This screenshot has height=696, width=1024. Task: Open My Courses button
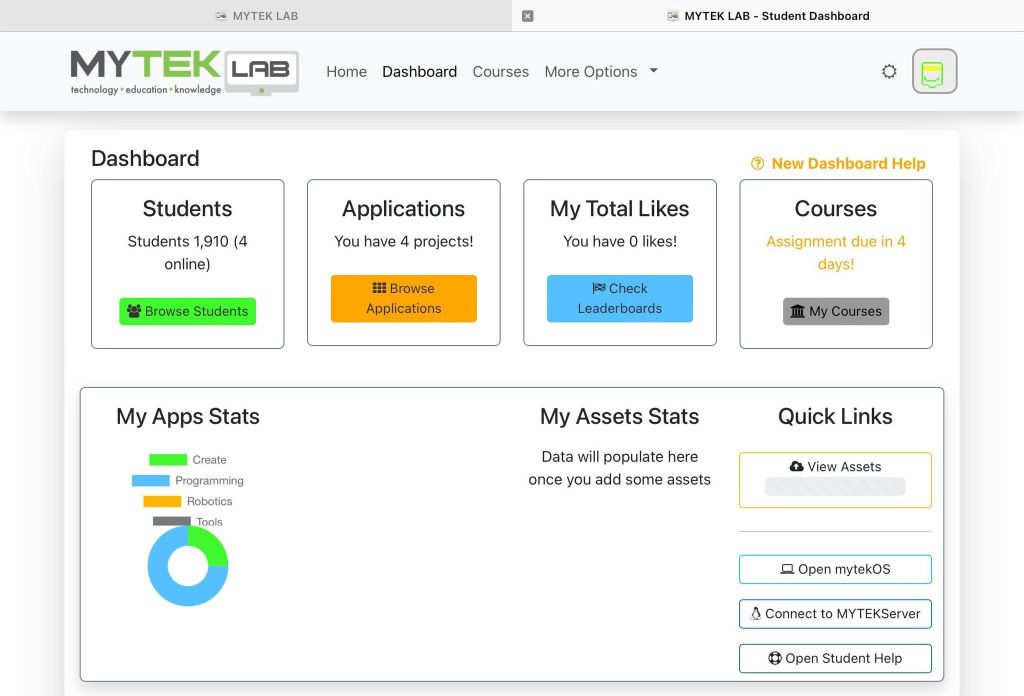point(835,311)
